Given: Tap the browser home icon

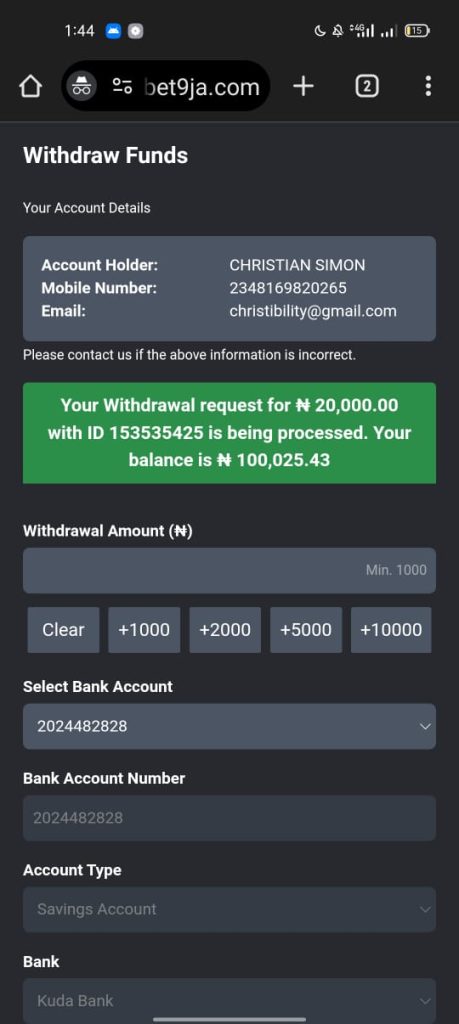Looking at the screenshot, I should (x=31, y=86).
